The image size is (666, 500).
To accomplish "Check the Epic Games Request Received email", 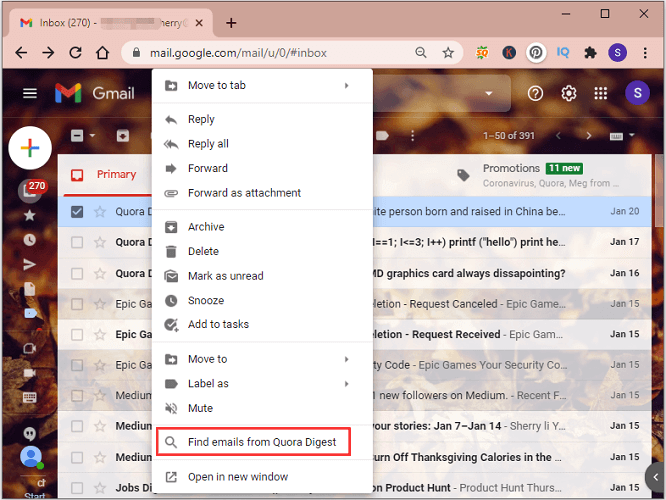I will point(77,334).
